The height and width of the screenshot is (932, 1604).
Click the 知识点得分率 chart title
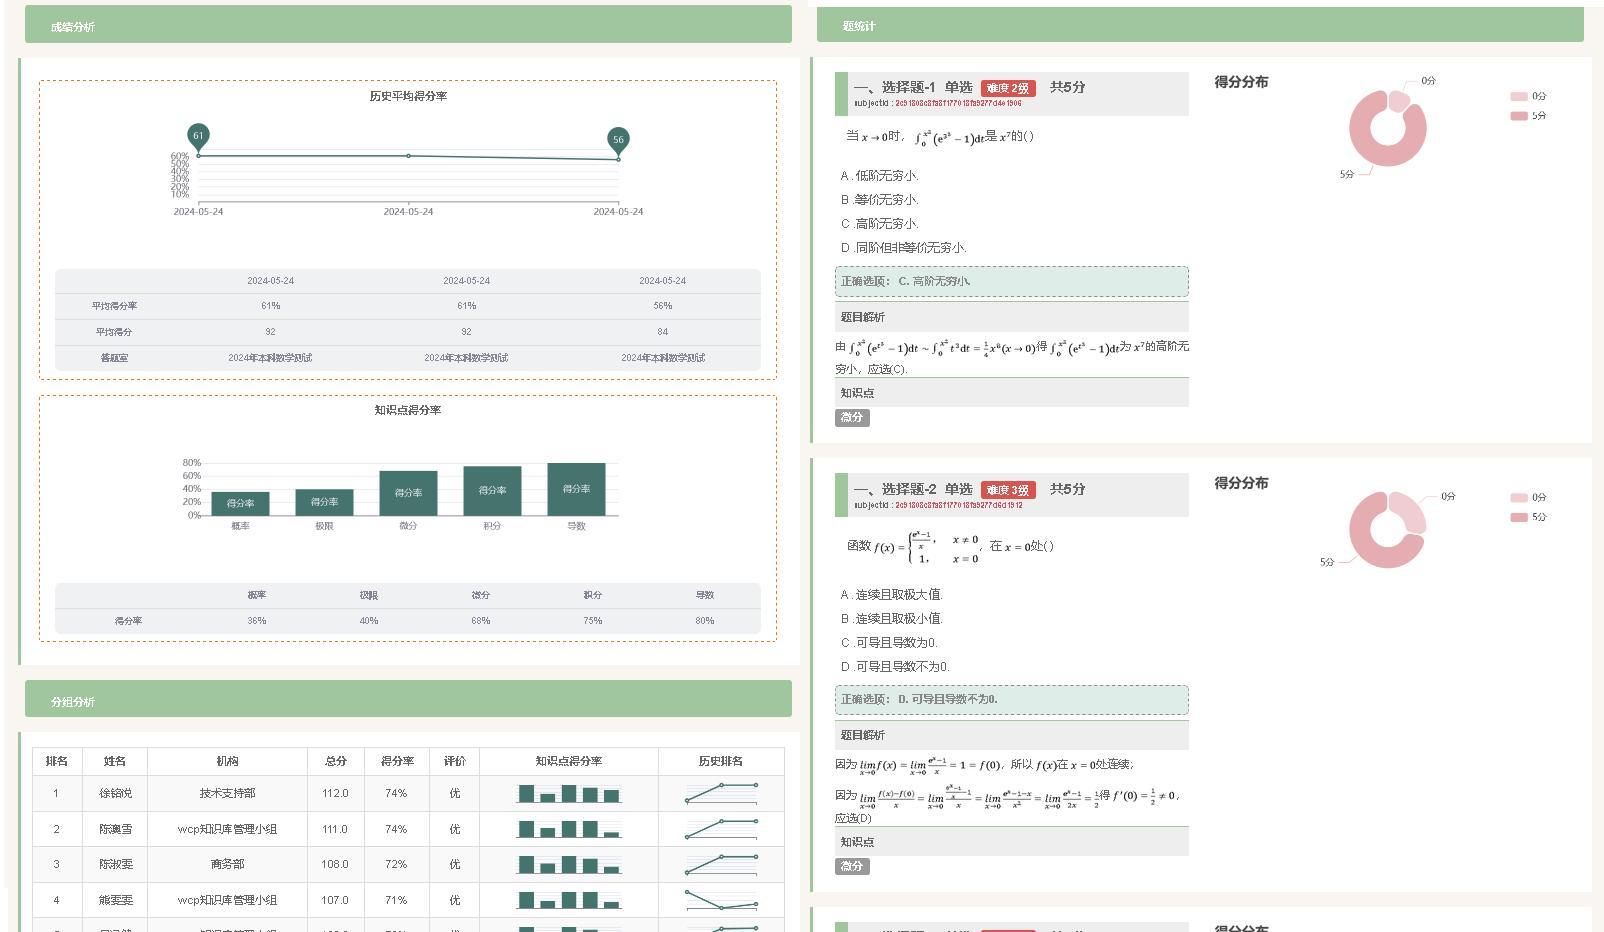[408, 410]
